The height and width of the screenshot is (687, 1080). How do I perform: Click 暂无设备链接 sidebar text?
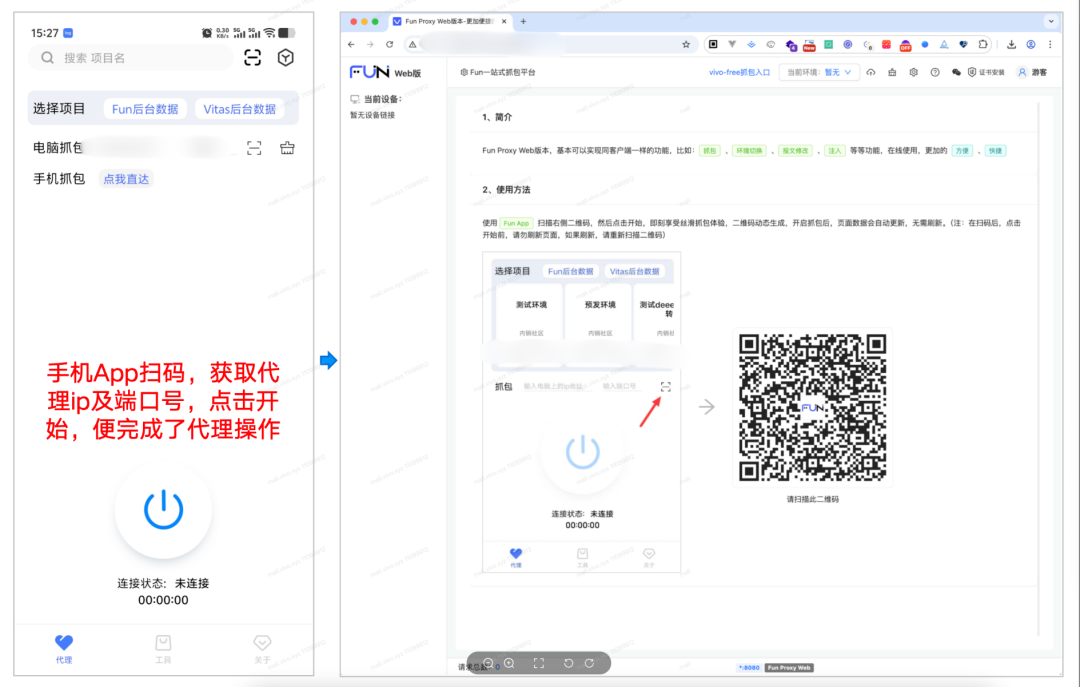tap(373, 115)
